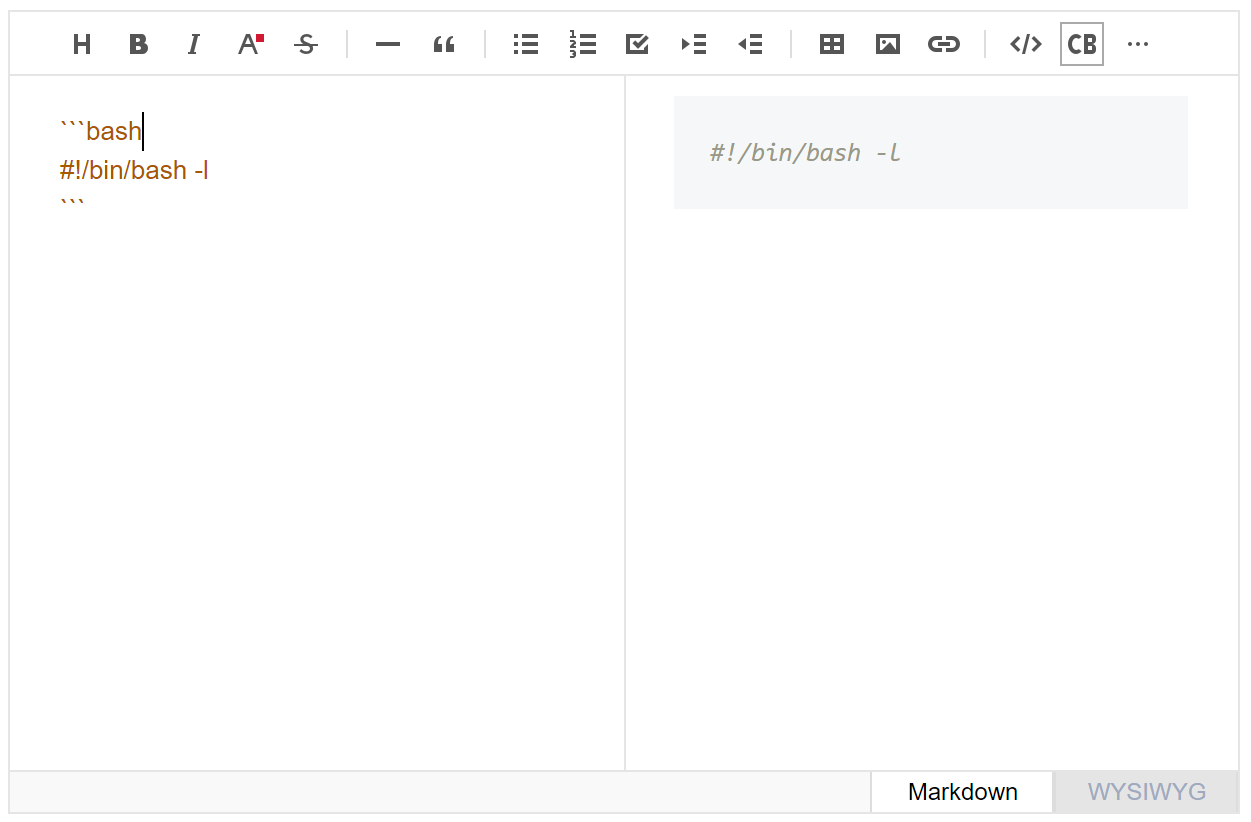Viewport: 1251px width, 822px height.
Task: Indent the current line
Action: [694, 44]
